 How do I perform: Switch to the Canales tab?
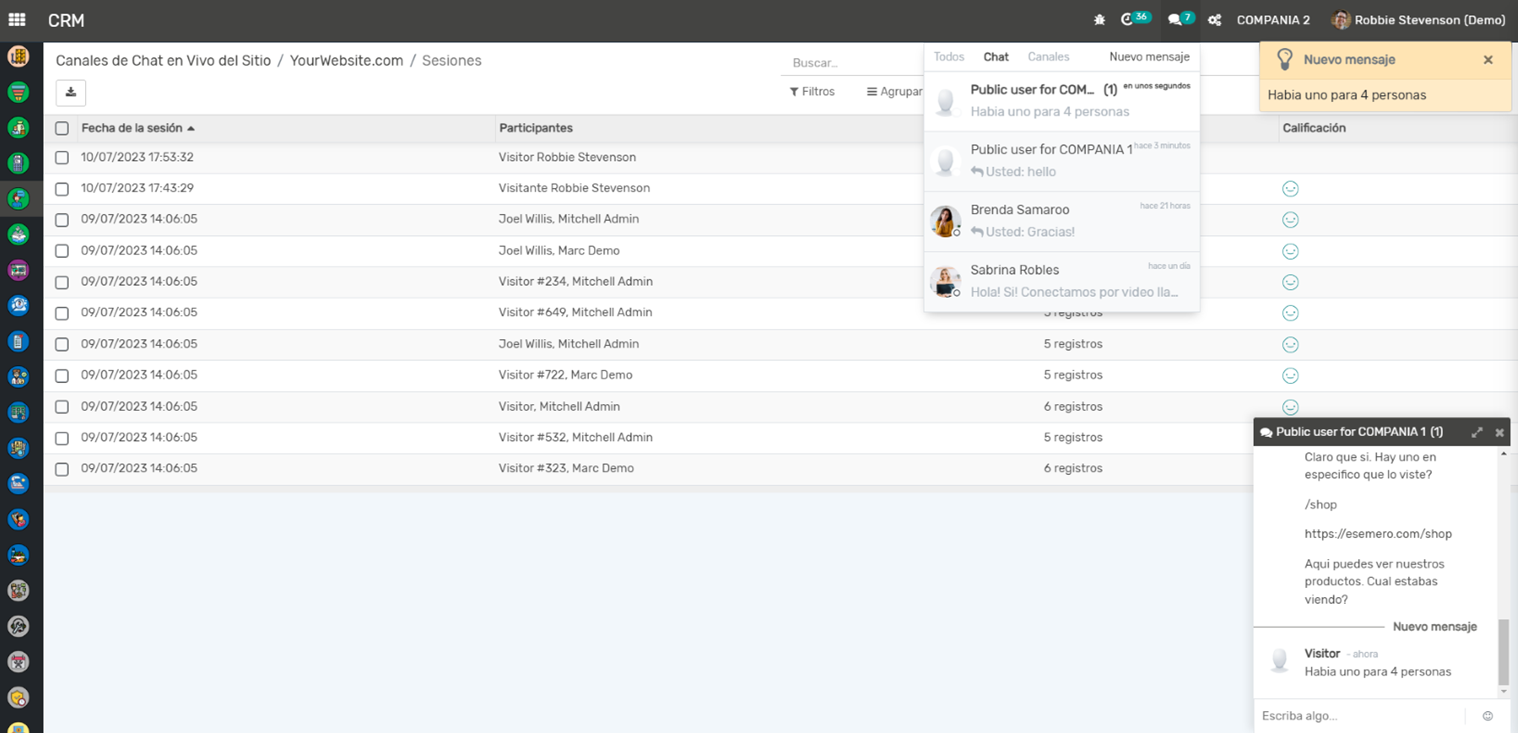(1048, 57)
